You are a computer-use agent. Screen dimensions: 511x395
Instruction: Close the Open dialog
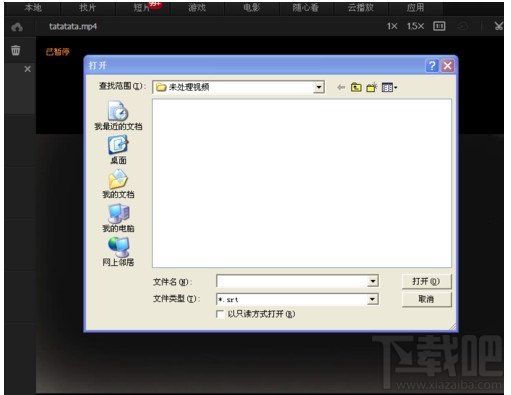coord(447,66)
